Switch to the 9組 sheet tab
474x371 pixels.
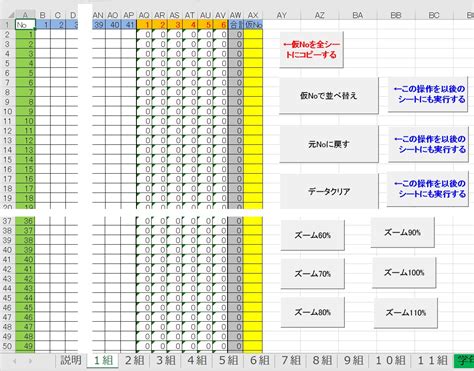(353, 360)
